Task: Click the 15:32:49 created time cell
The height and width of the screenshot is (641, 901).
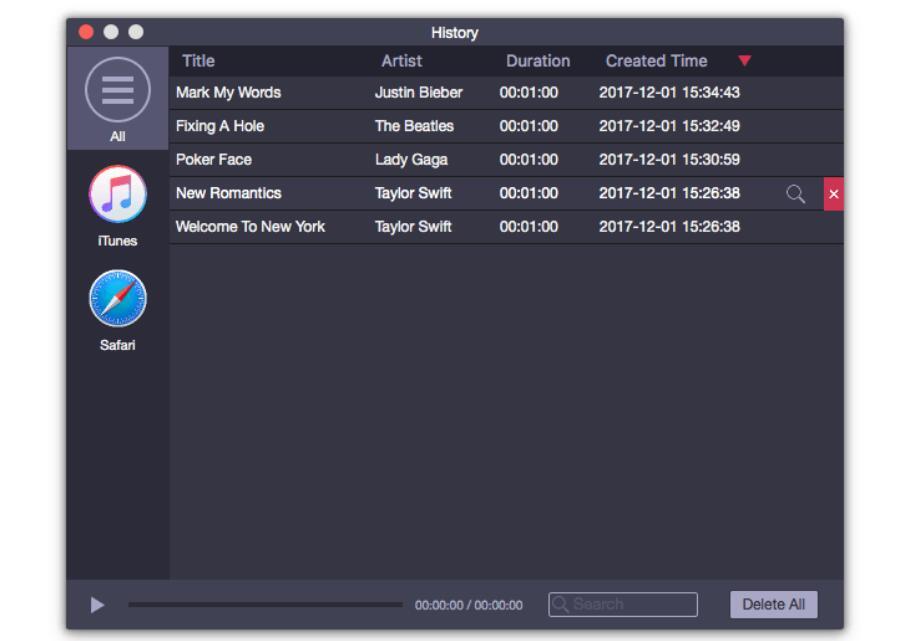Action: tap(669, 126)
